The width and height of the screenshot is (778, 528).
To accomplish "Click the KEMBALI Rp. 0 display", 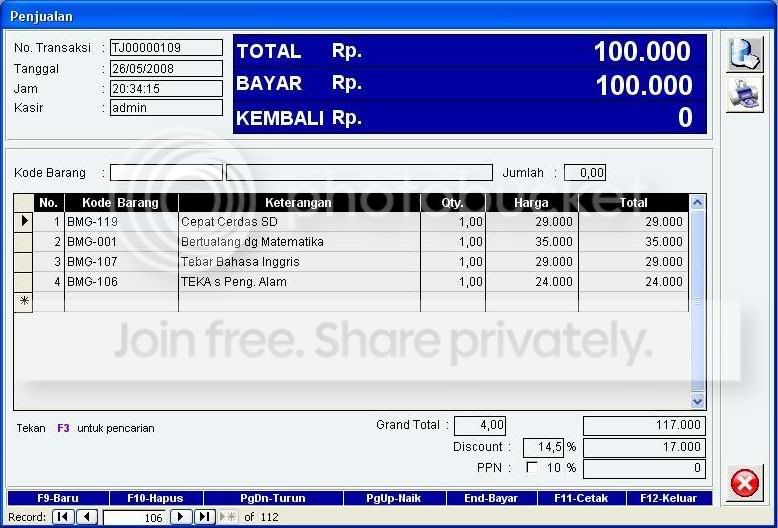I will (x=469, y=118).
